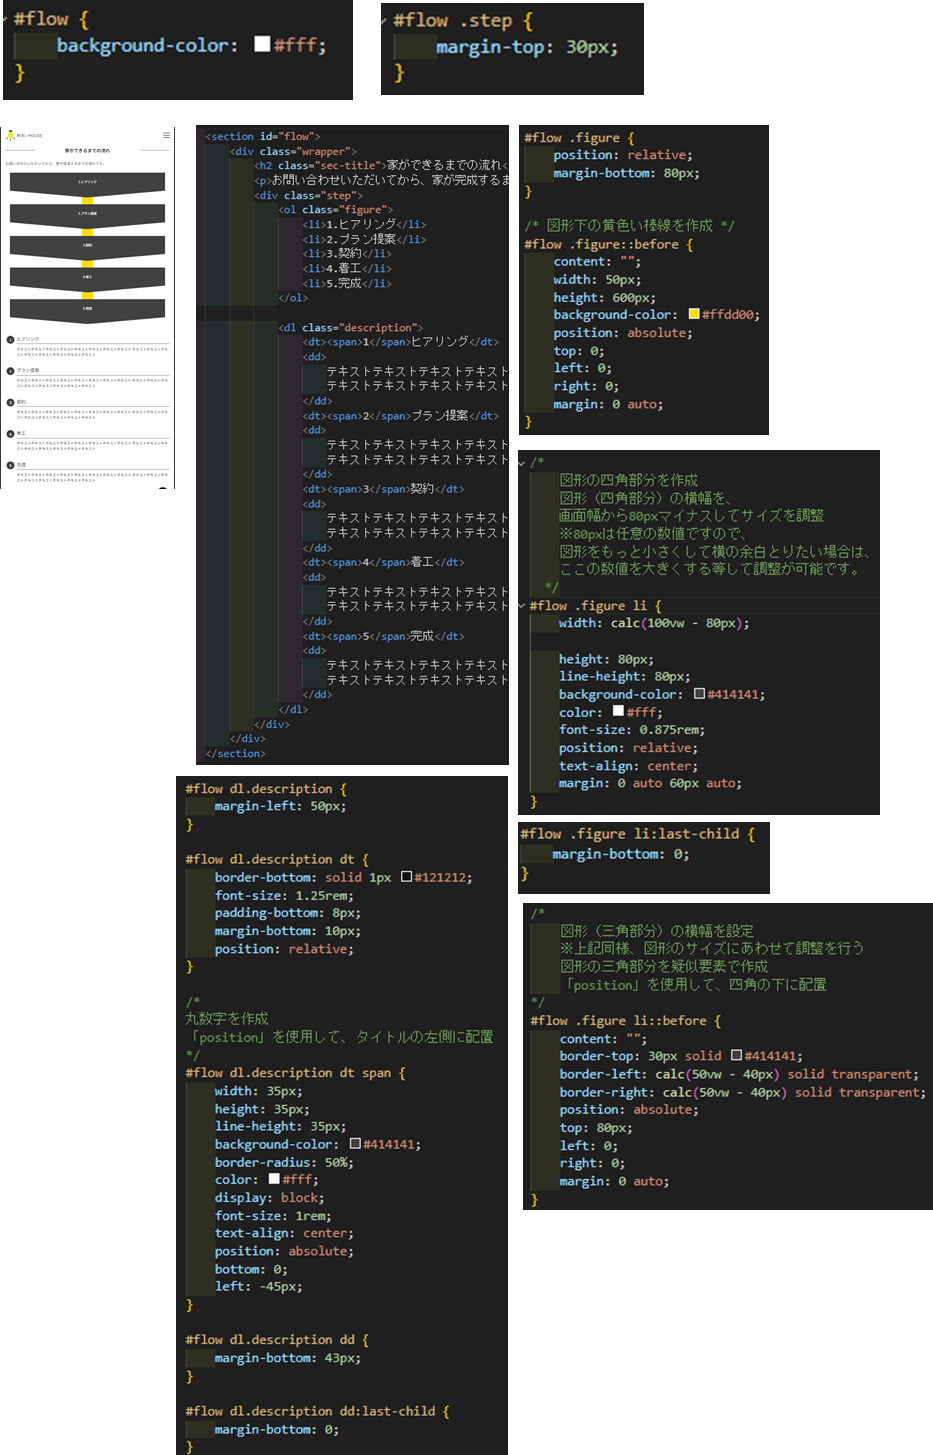Collapse the #flow .step rule with its fold chevron
The image size is (933, 1455).
point(385,20)
